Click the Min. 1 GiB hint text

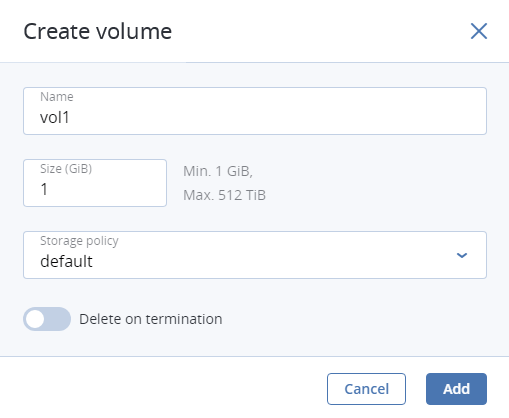pyautogui.click(x=218, y=171)
